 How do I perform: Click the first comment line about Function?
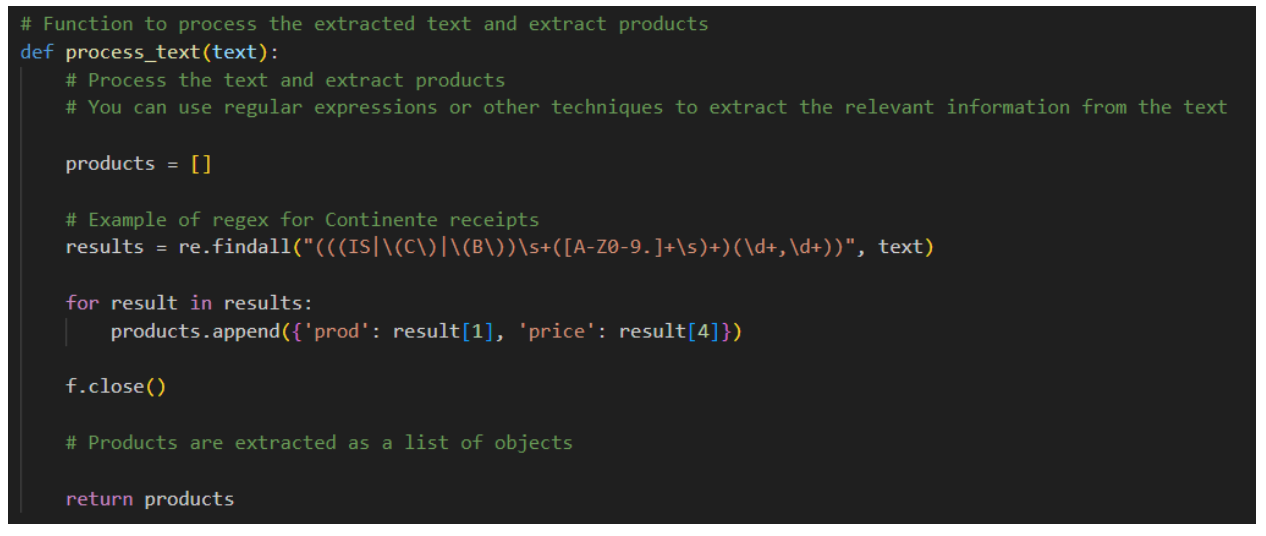click(x=364, y=24)
